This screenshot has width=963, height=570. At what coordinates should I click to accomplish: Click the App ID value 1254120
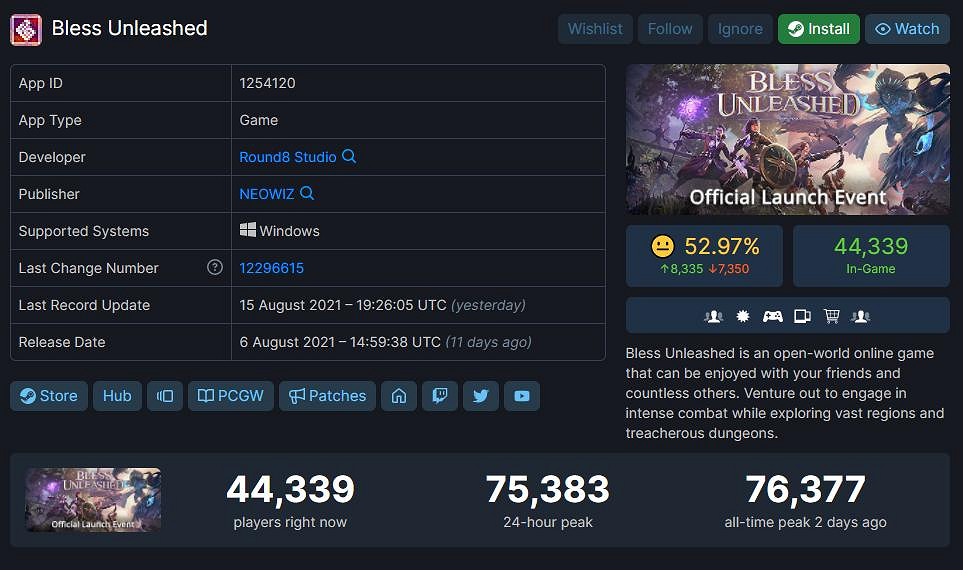(267, 83)
